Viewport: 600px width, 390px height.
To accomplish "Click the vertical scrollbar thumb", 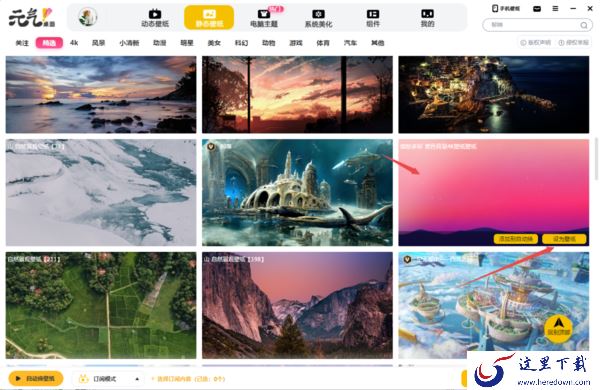I will (x=596, y=159).
